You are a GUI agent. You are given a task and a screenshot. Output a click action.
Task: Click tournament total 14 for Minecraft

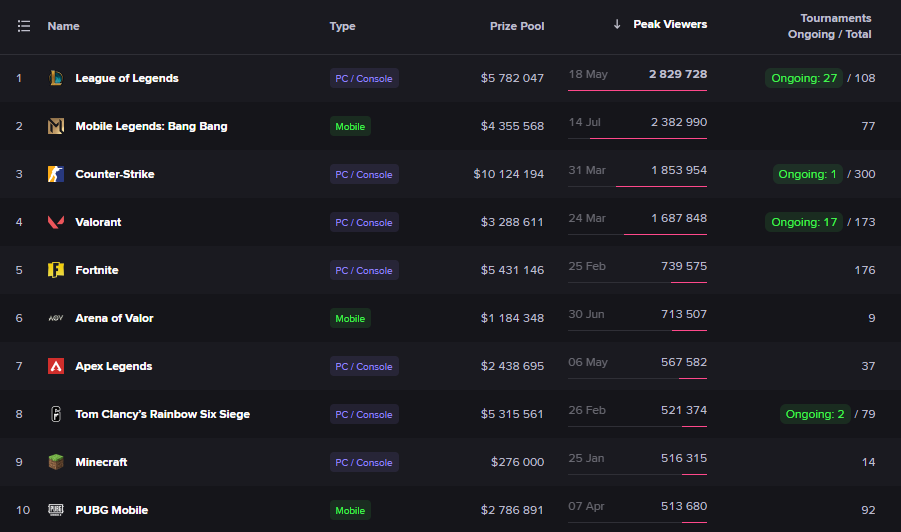tap(869, 462)
